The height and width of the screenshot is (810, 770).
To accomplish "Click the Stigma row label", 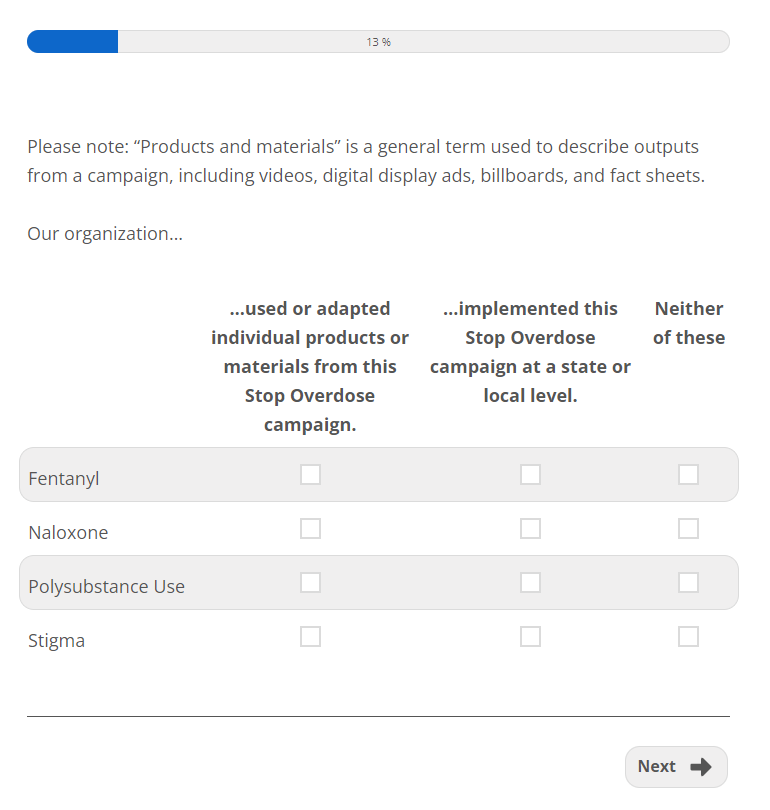I will pyautogui.click(x=56, y=641).
